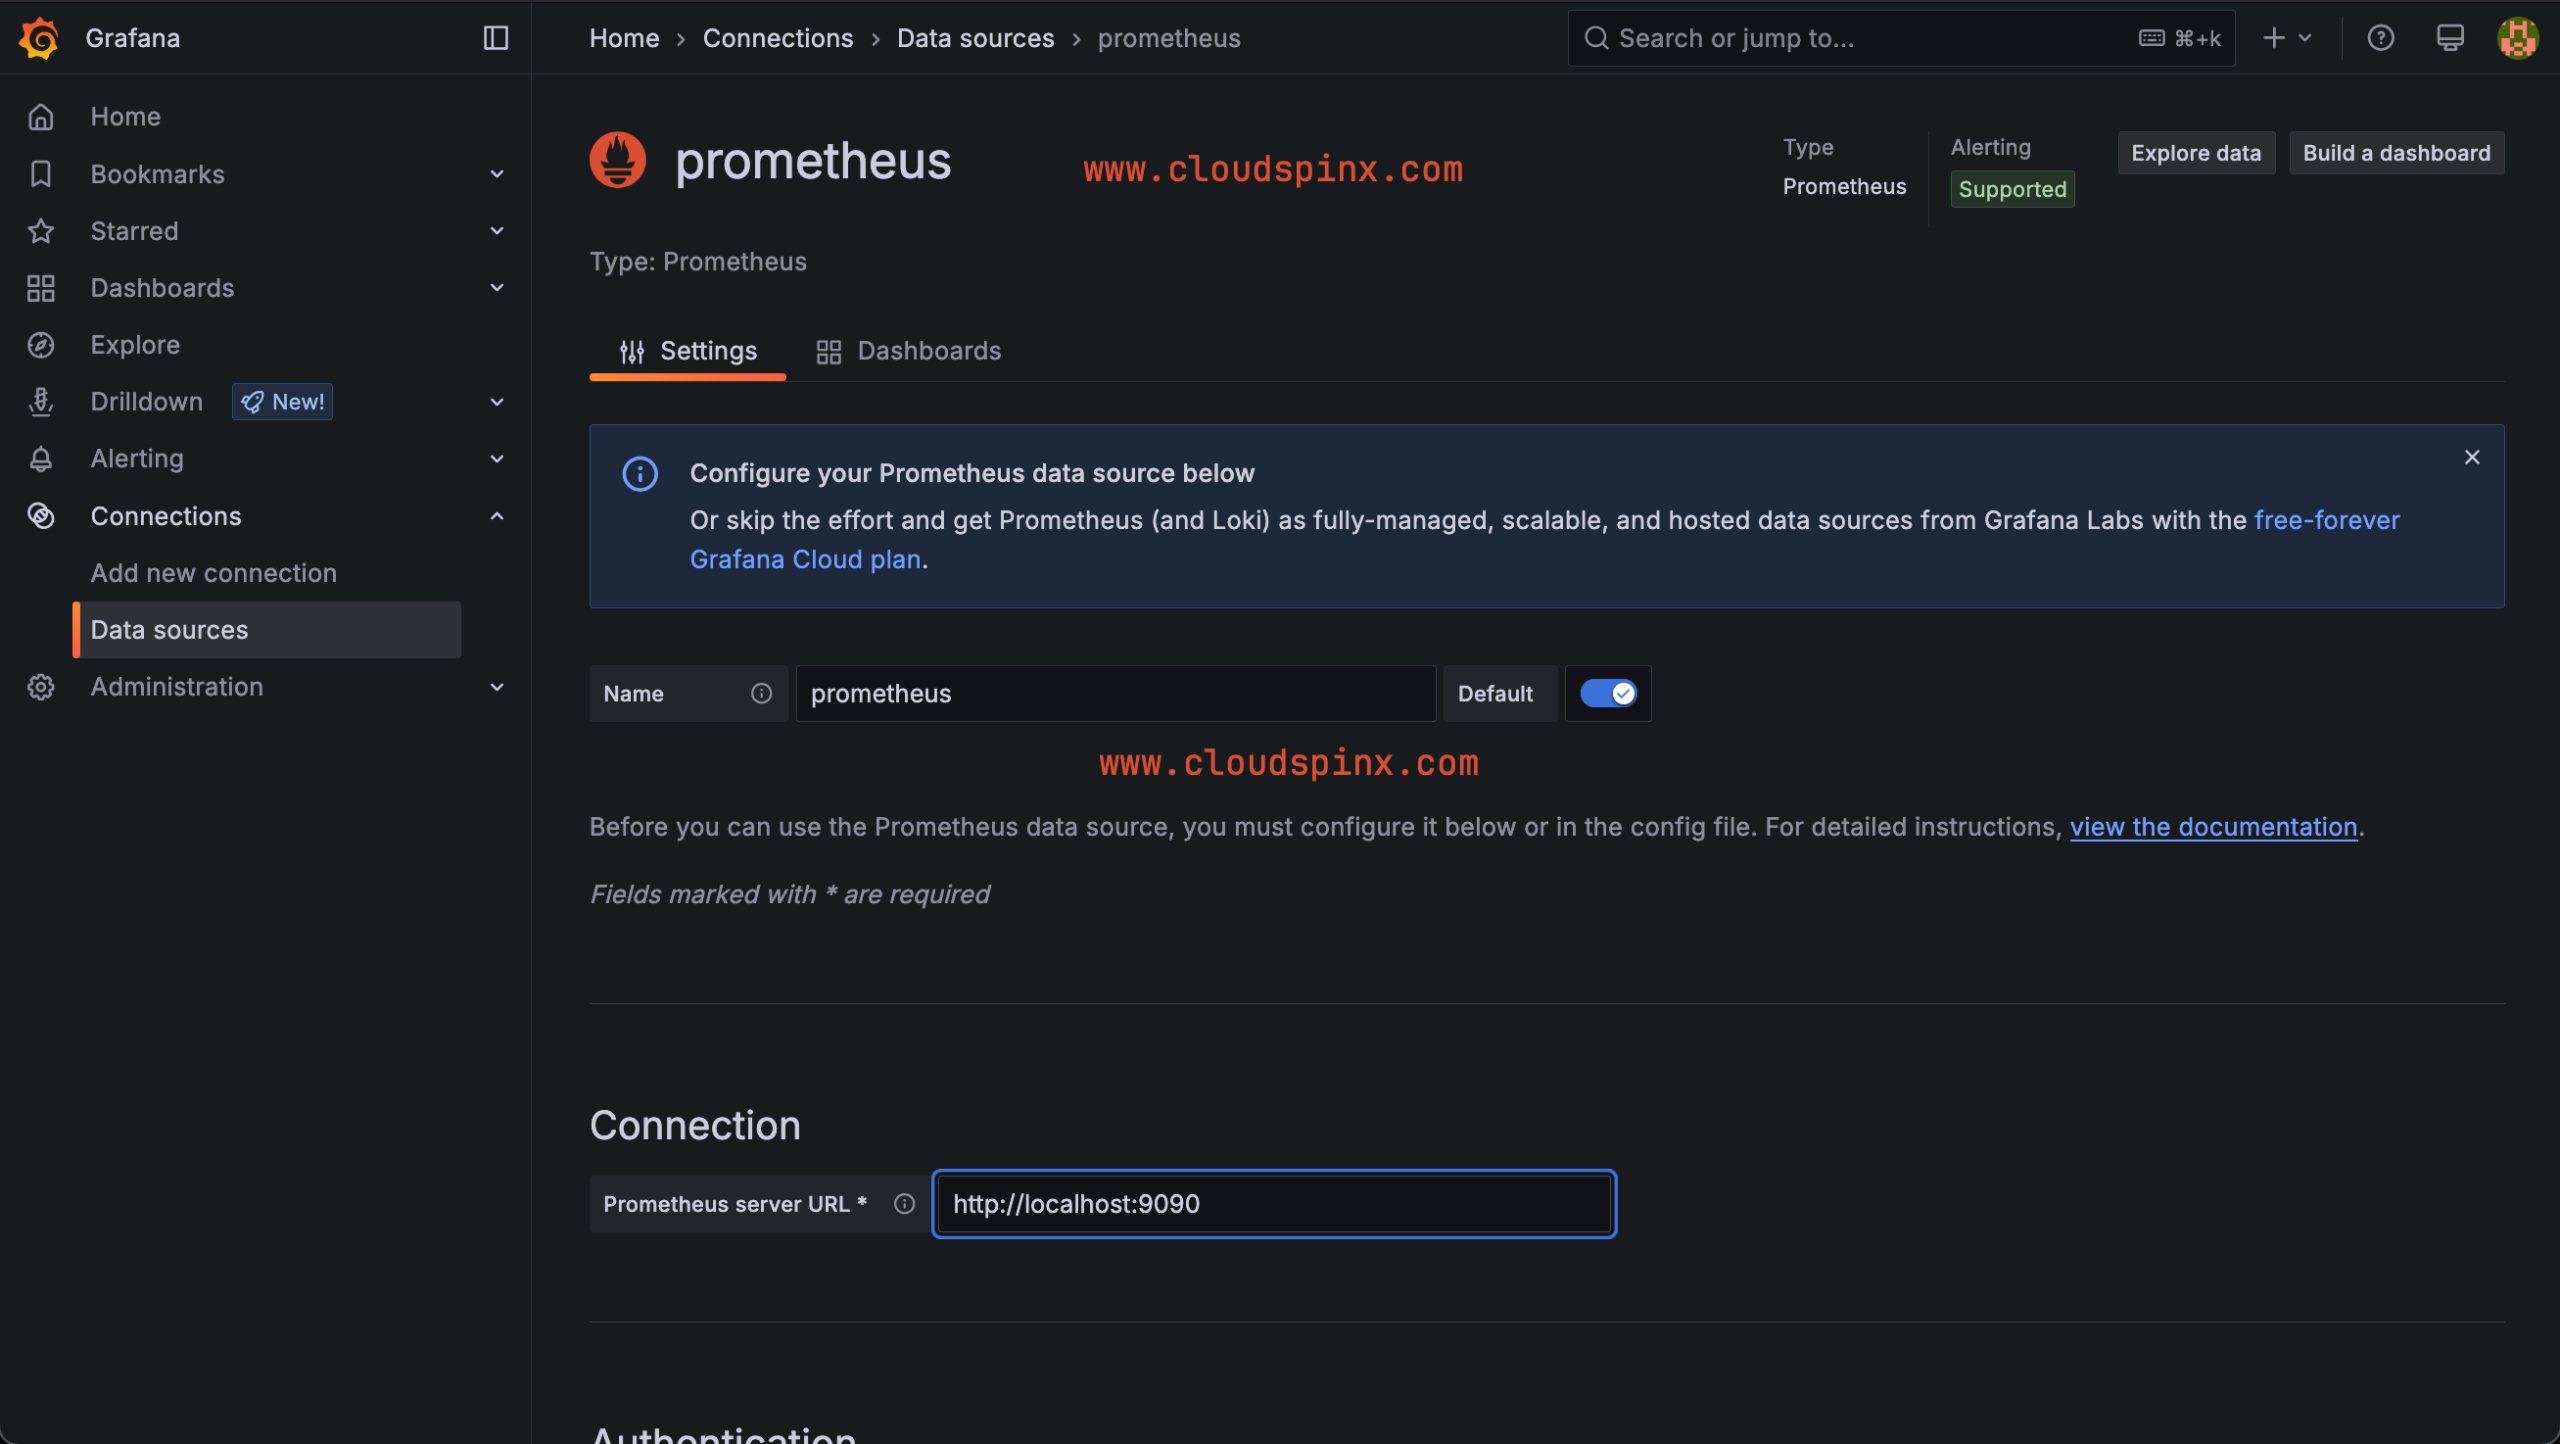Screen dimensions: 2560x1444
Task: Expand the Administration sidebar section
Action: pyautogui.click(x=497, y=687)
